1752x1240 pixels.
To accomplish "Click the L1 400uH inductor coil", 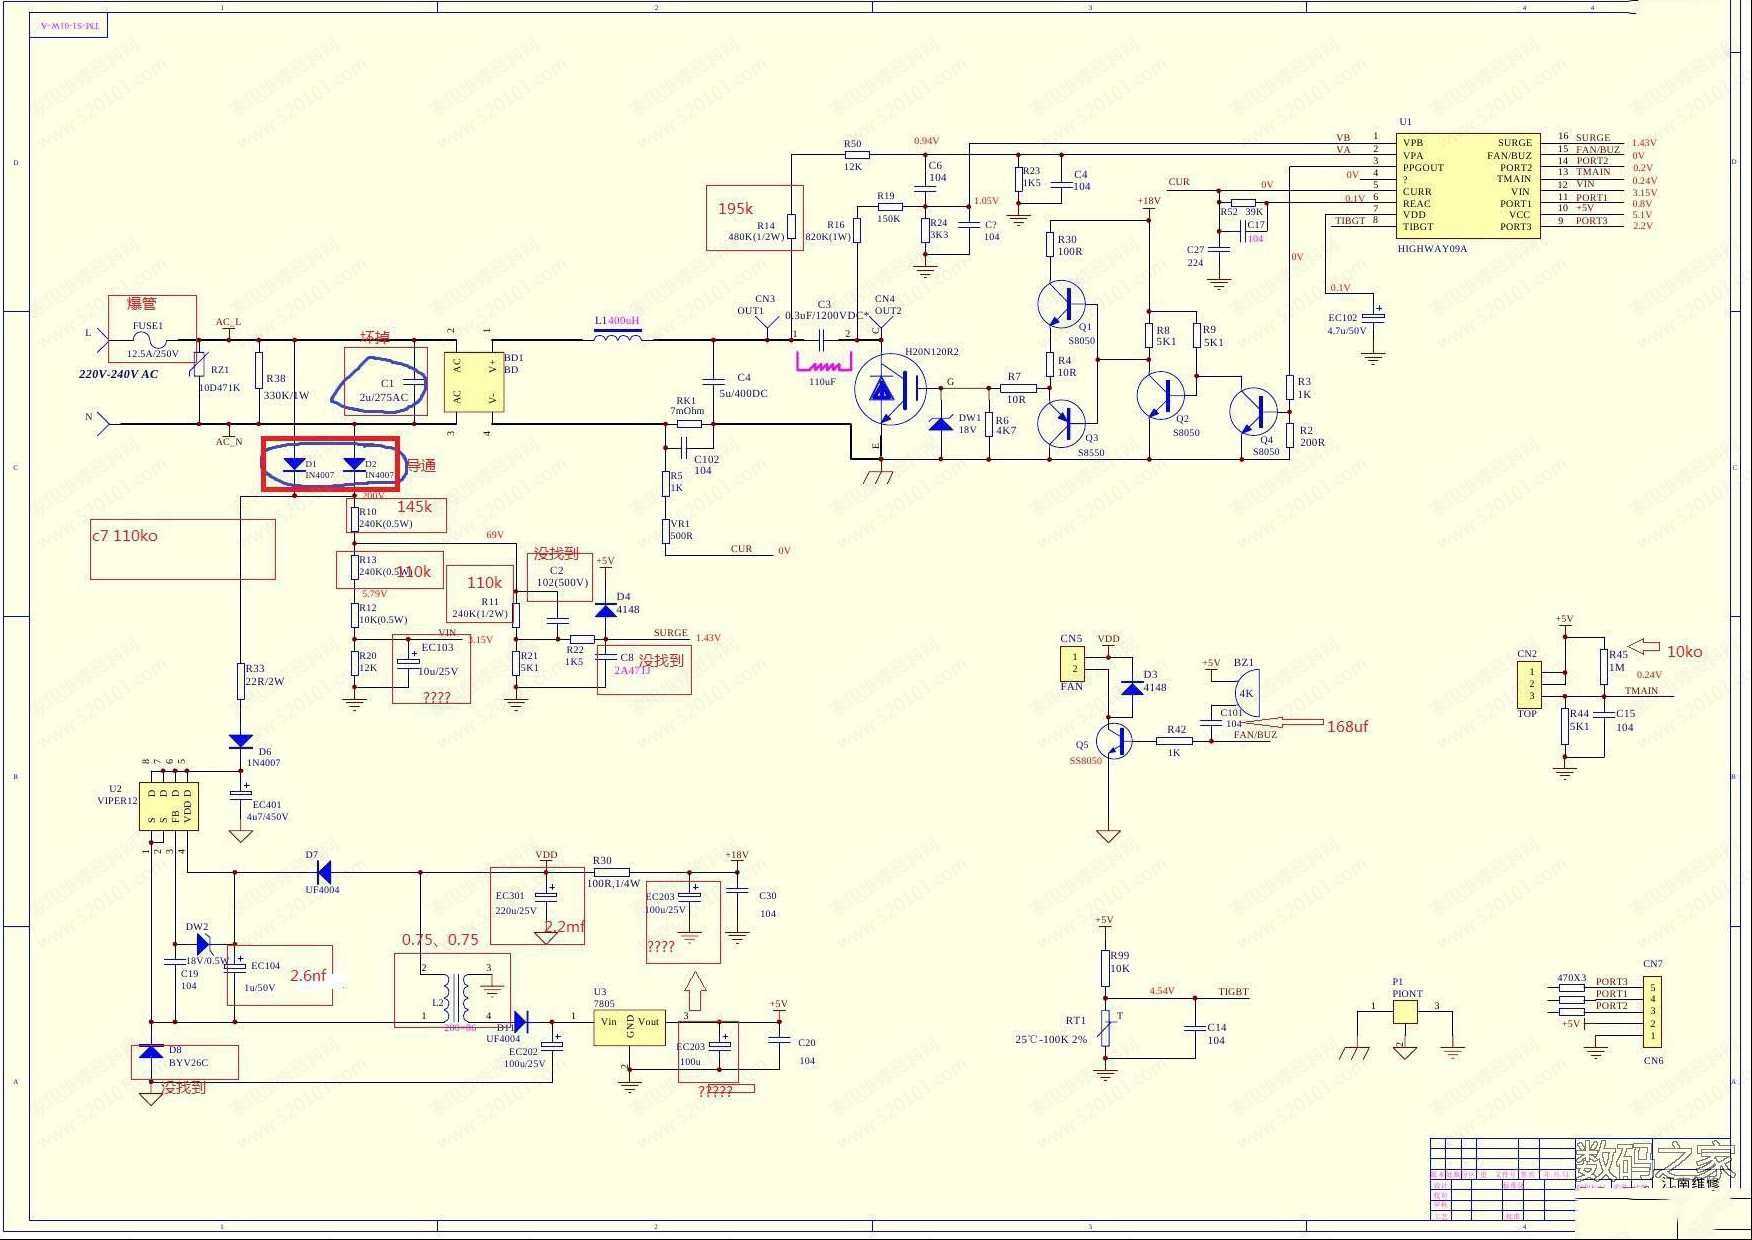I will click(618, 337).
